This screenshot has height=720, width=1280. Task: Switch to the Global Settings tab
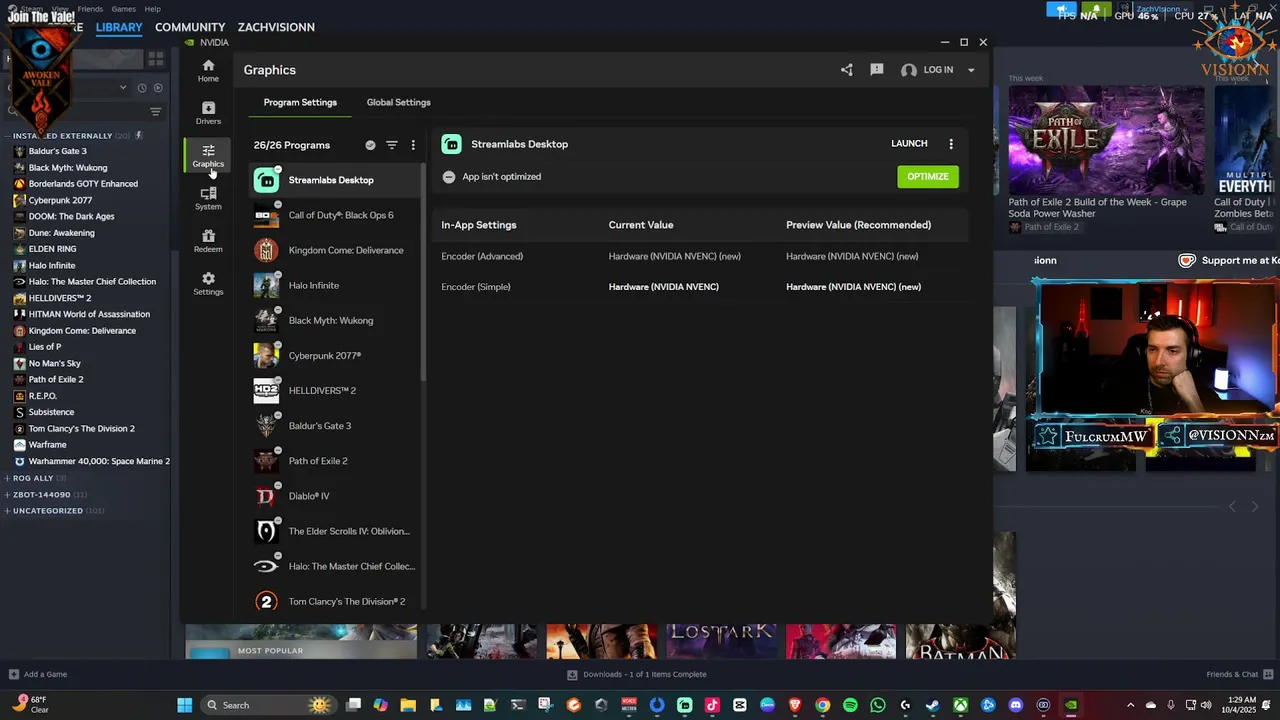[x=398, y=103]
